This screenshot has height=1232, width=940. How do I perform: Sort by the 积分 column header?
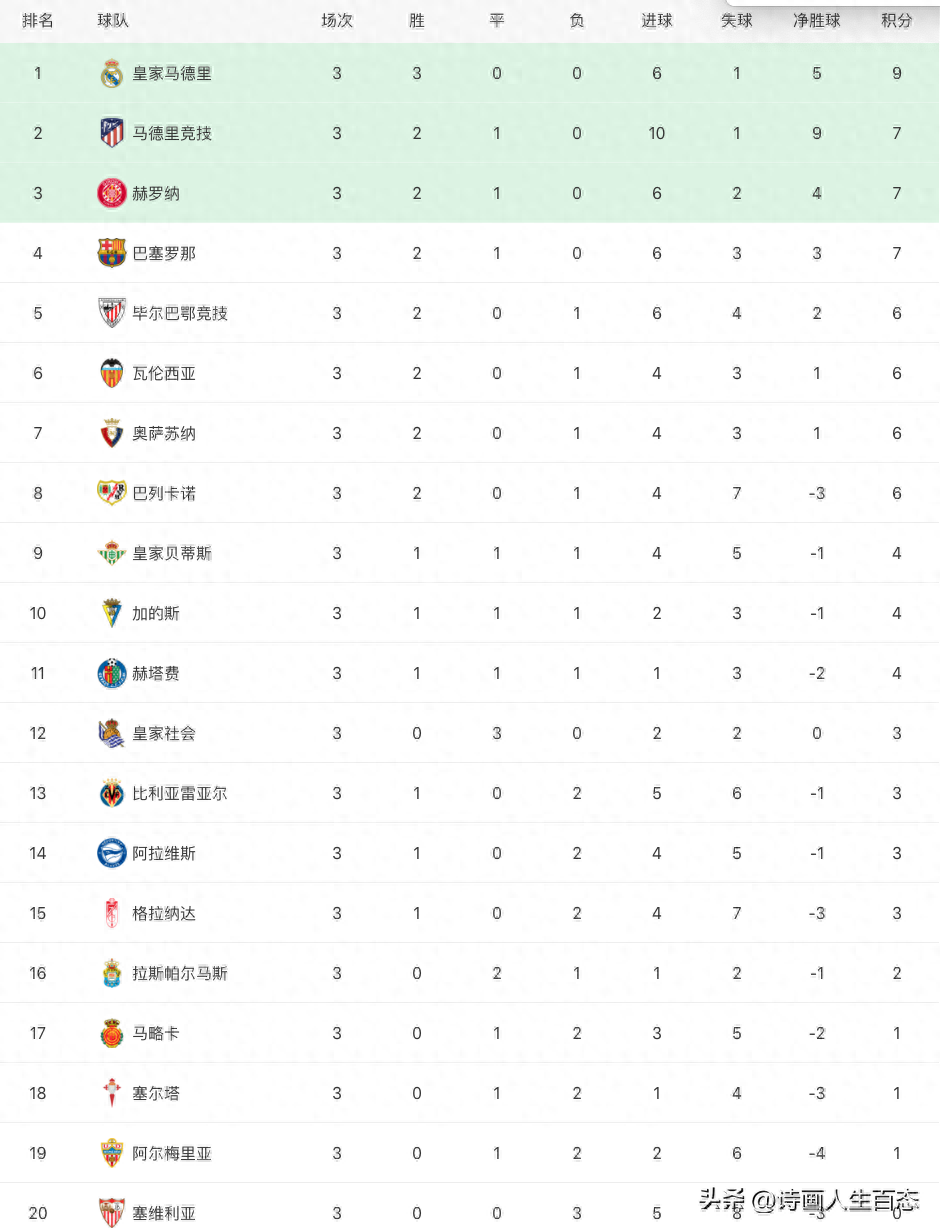coord(897,20)
